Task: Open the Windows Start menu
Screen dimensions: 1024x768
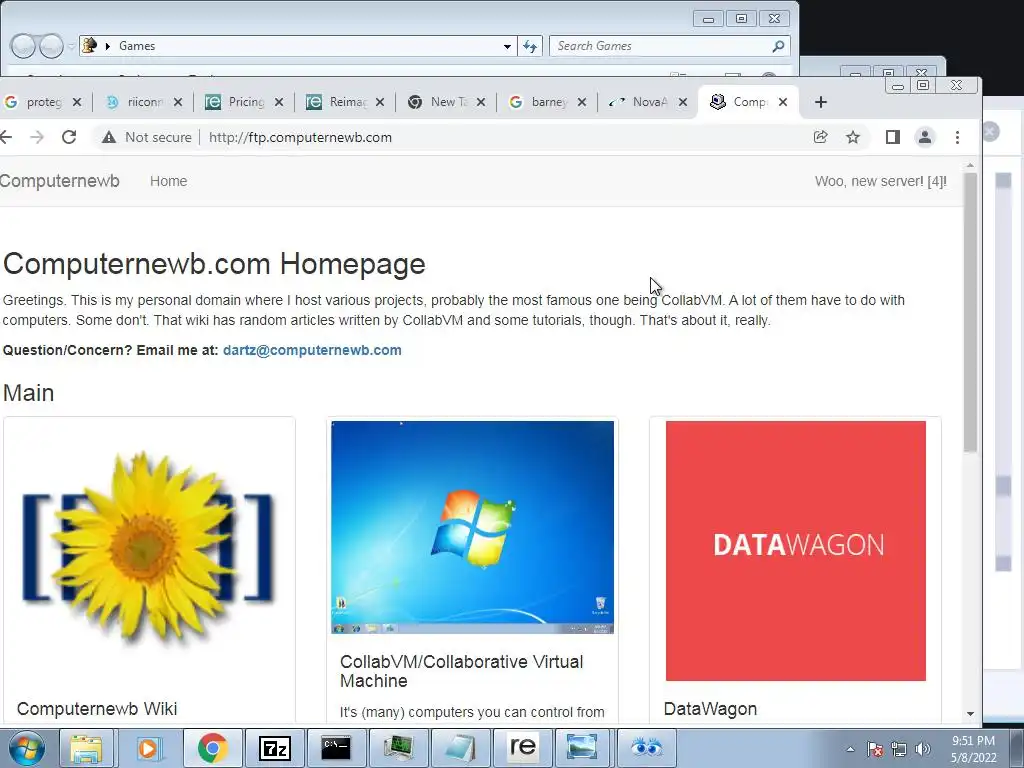Action: pos(27,748)
